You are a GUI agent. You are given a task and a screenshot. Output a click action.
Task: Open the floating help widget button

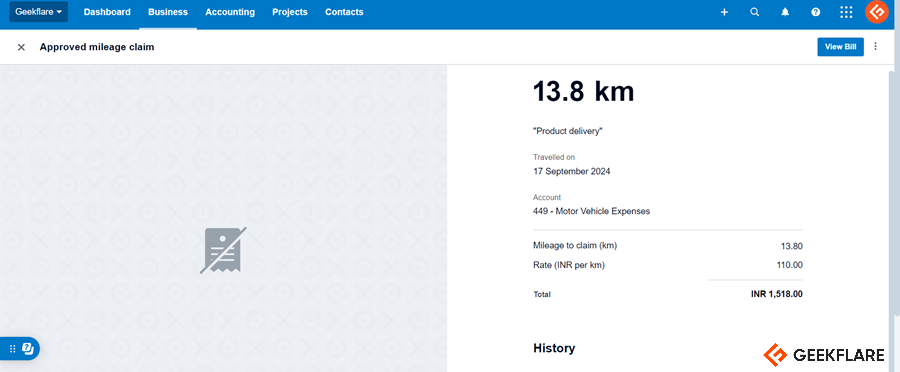20,348
